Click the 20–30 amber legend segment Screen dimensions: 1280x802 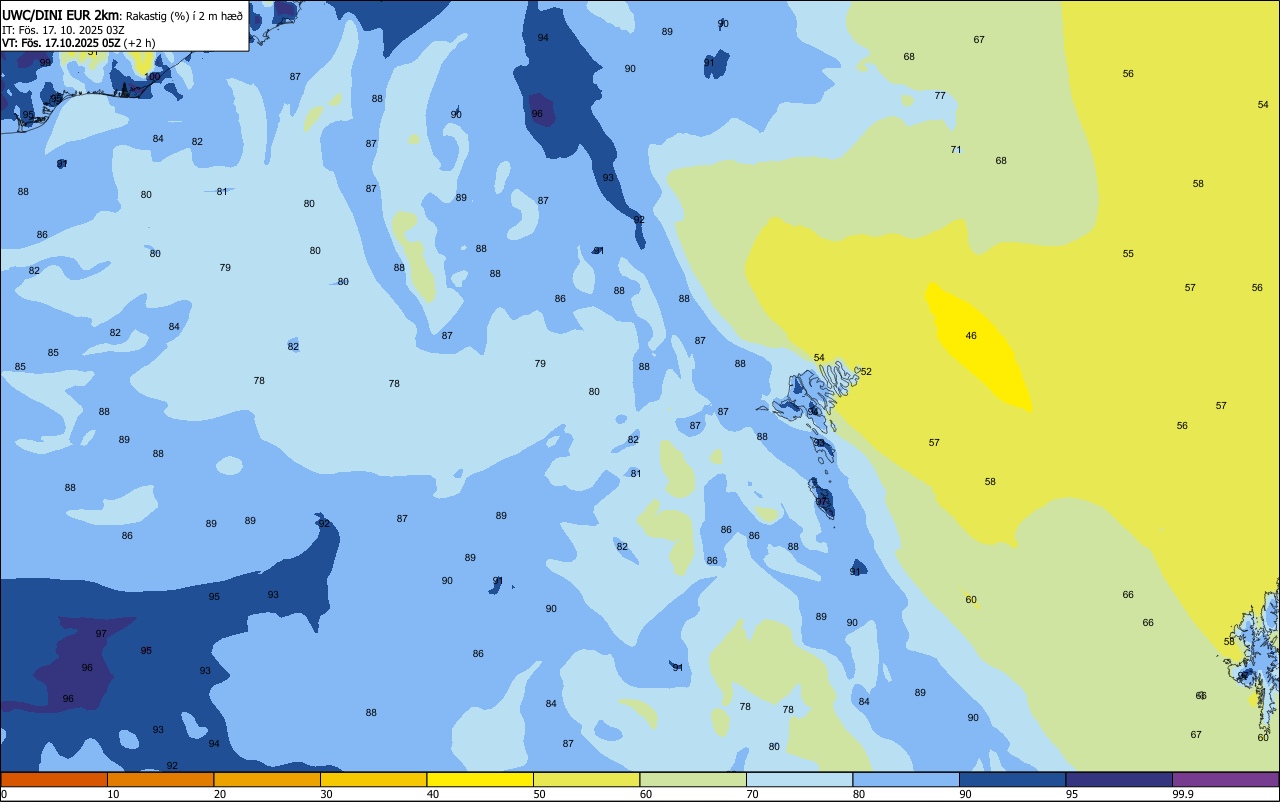(x=267, y=779)
